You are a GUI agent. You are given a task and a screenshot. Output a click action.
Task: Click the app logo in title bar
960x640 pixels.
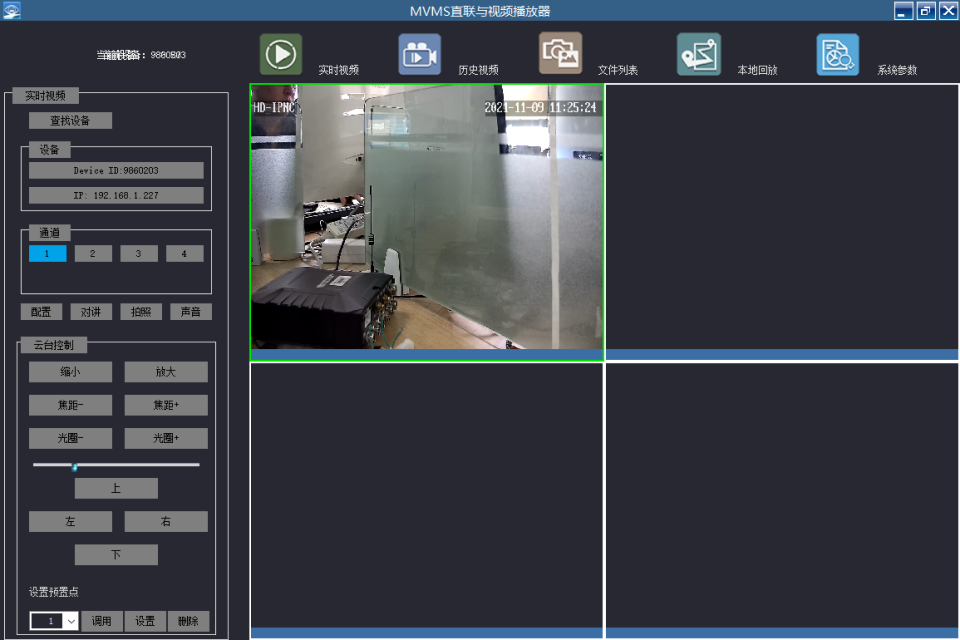coord(11,10)
